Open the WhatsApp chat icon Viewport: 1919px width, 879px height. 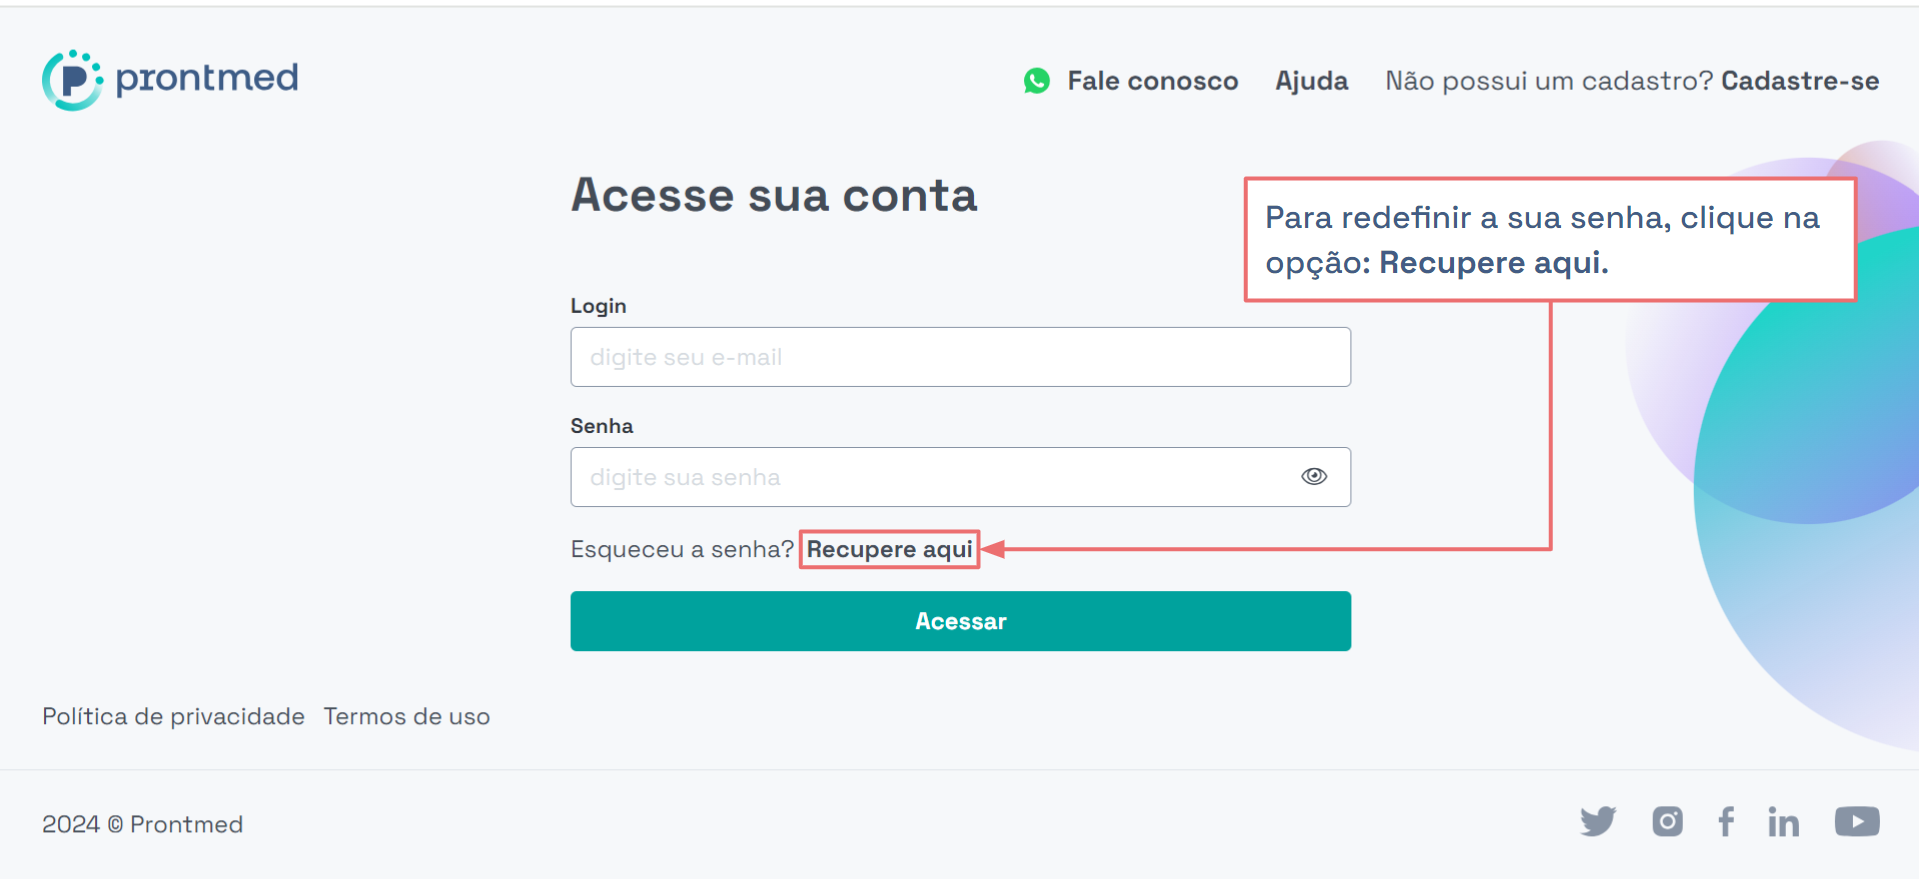coord(1037,81)
